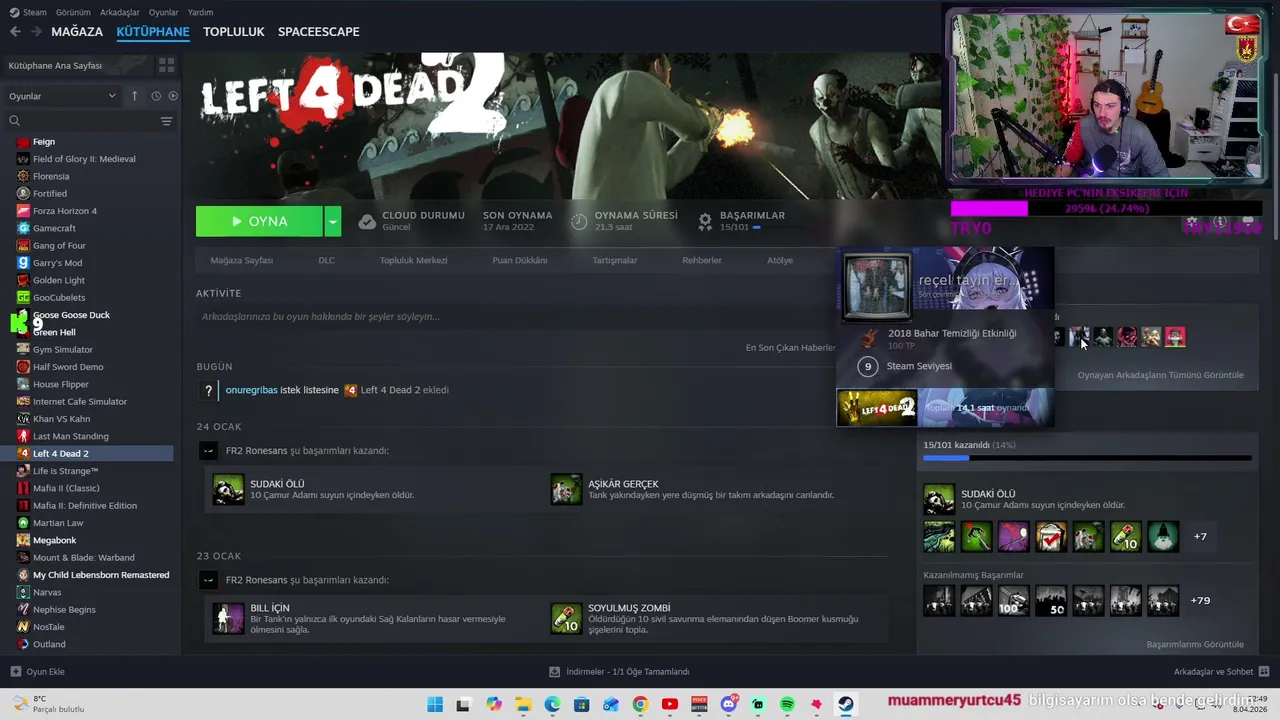The width and height of the screenshot is (1280, 720).
Task: Click the +79 unearned achievements tile
Action: click(x=1200, y=601)
